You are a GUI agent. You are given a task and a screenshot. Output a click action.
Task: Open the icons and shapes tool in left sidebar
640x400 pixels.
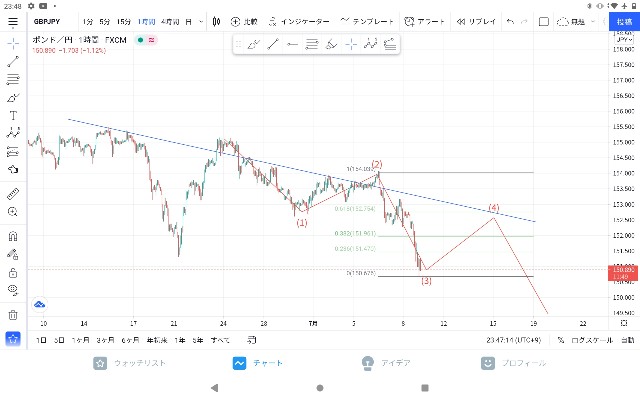(x=13, y=169)
